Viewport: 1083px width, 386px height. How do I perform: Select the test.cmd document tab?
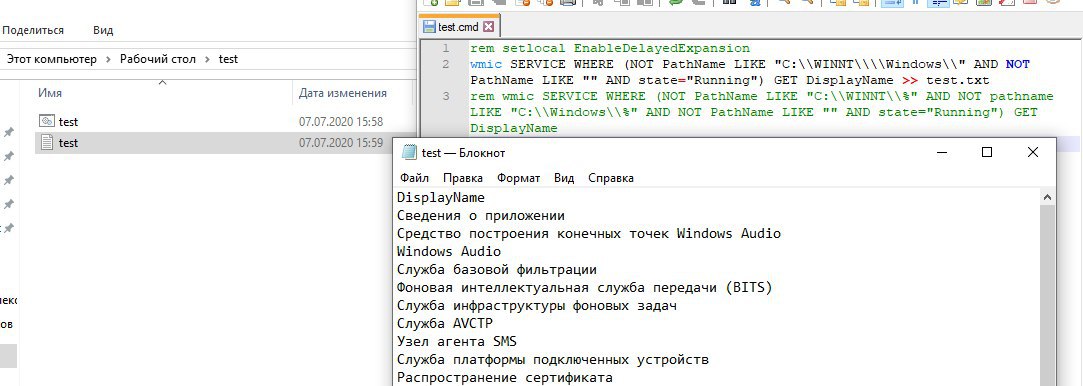pos(459,28)
